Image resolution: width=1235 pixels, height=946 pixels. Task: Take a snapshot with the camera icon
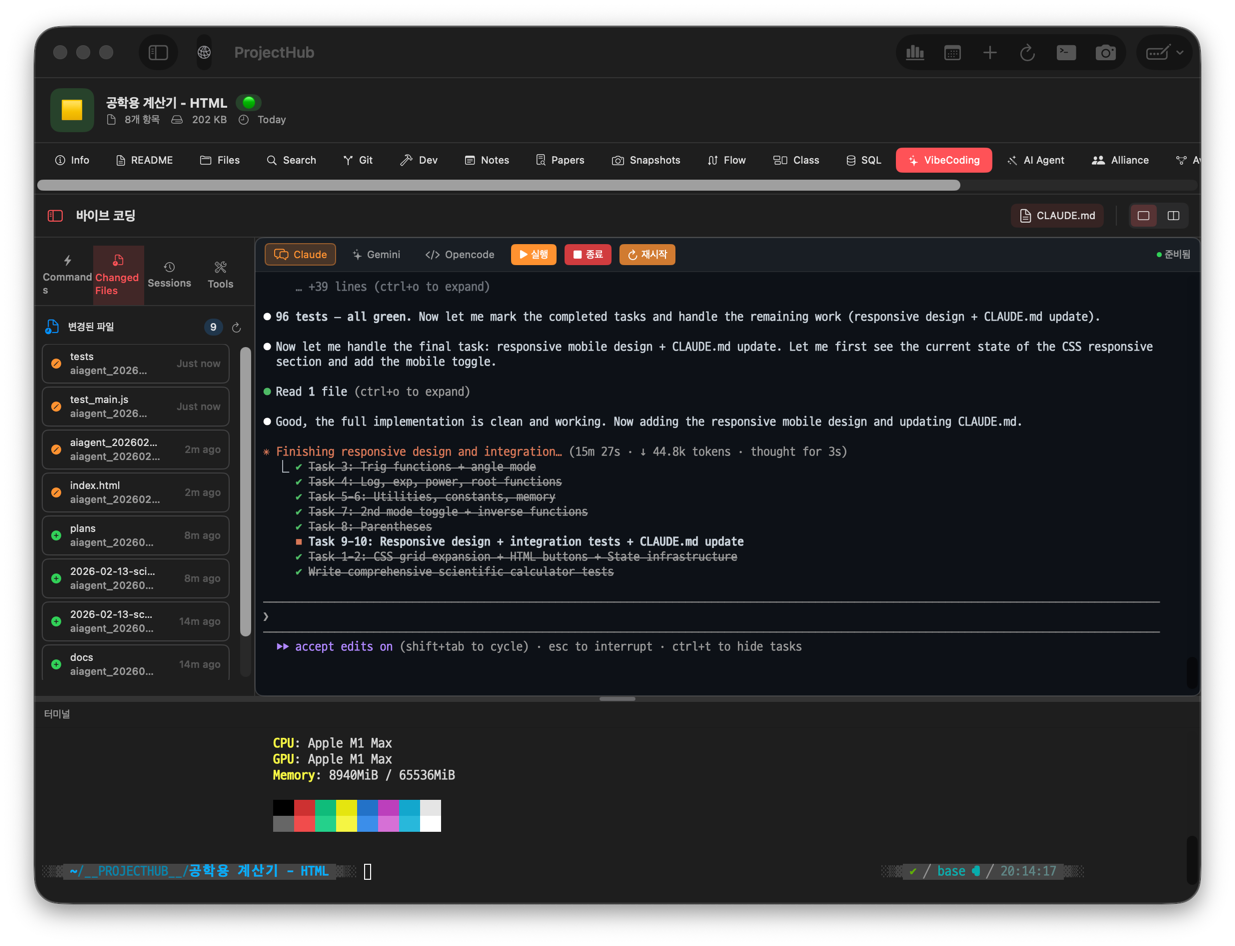1105,53
